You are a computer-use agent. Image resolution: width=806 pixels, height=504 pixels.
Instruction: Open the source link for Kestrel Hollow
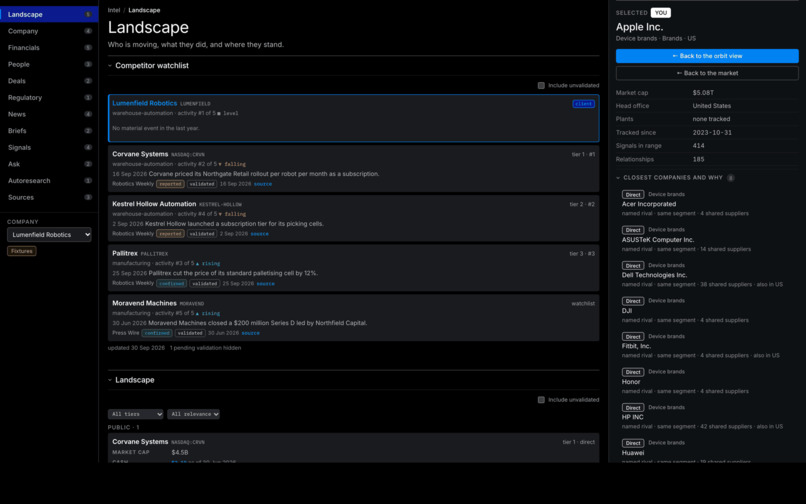(260, 233)
